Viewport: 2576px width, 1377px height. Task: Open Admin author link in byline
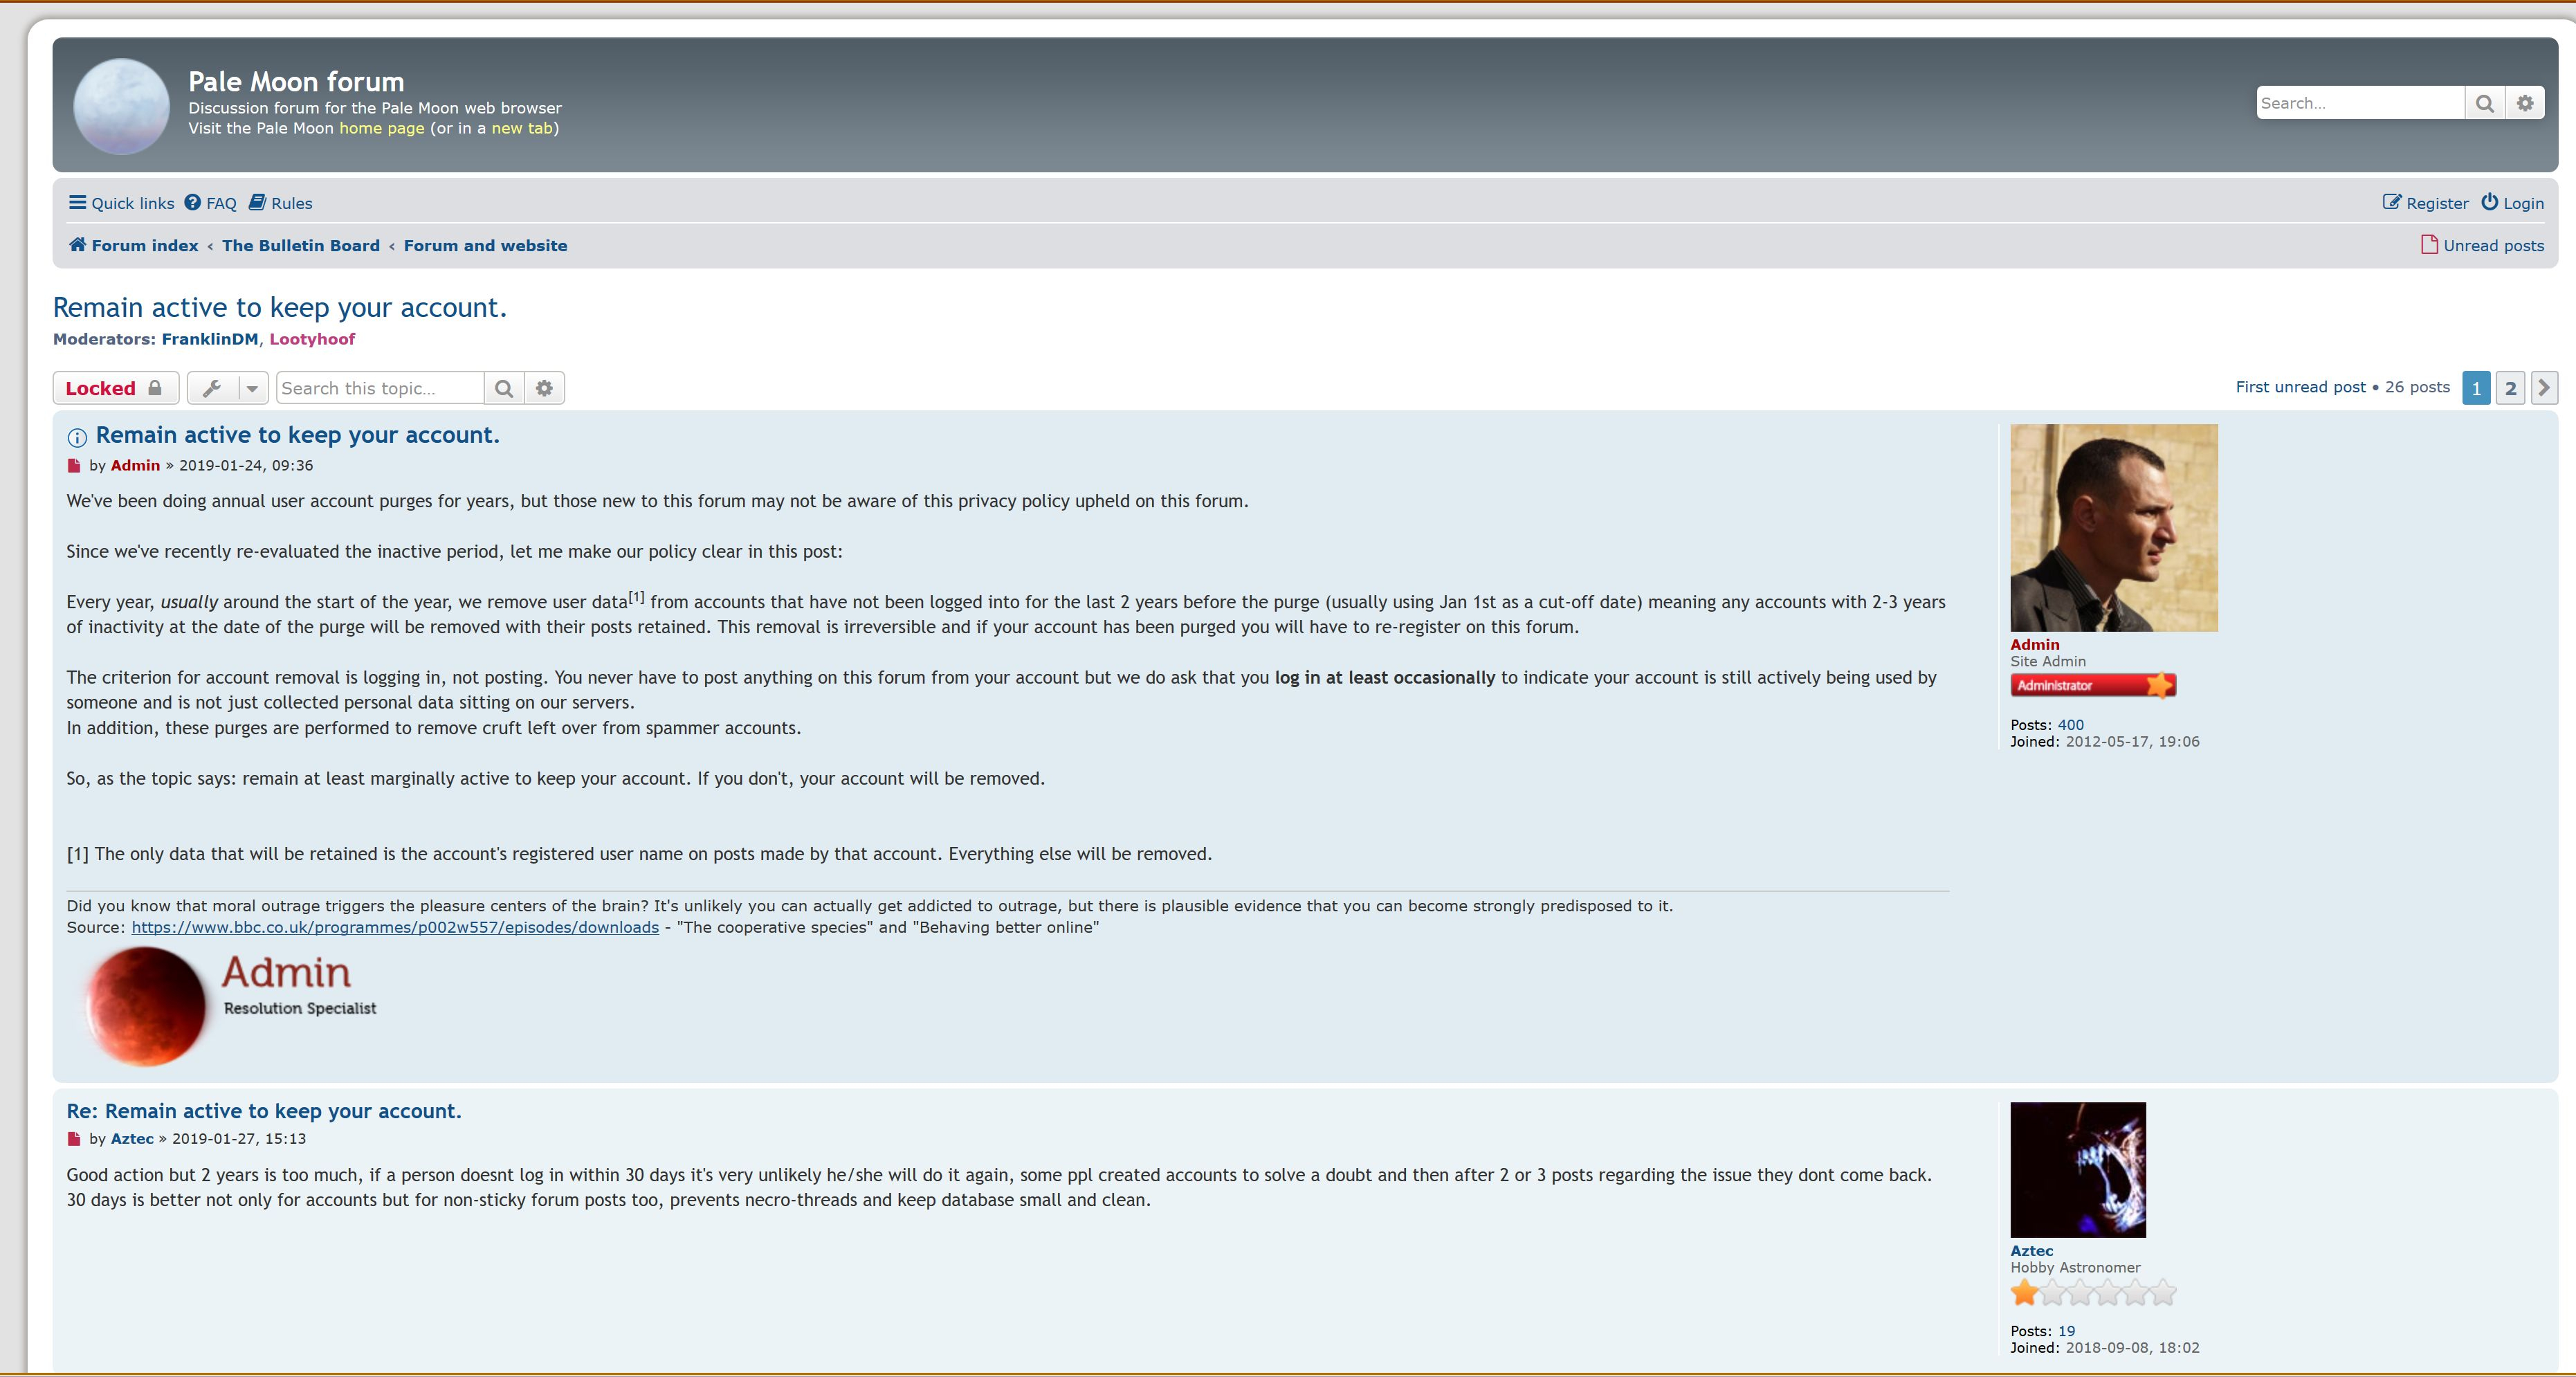tap(135, 465)
